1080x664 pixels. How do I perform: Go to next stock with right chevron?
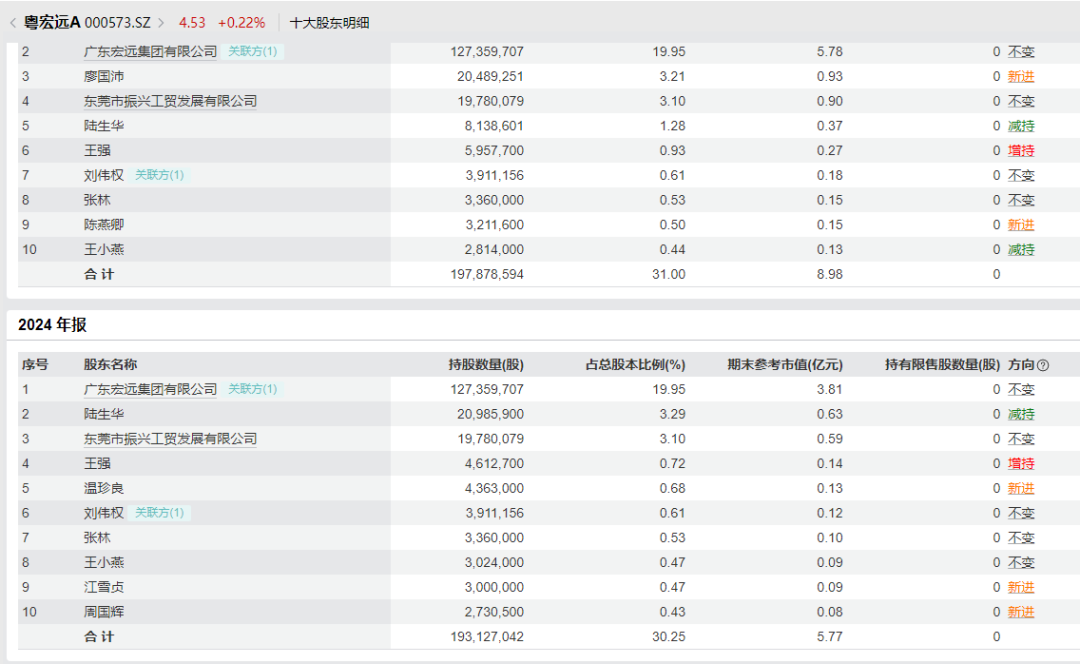(161, 23)
